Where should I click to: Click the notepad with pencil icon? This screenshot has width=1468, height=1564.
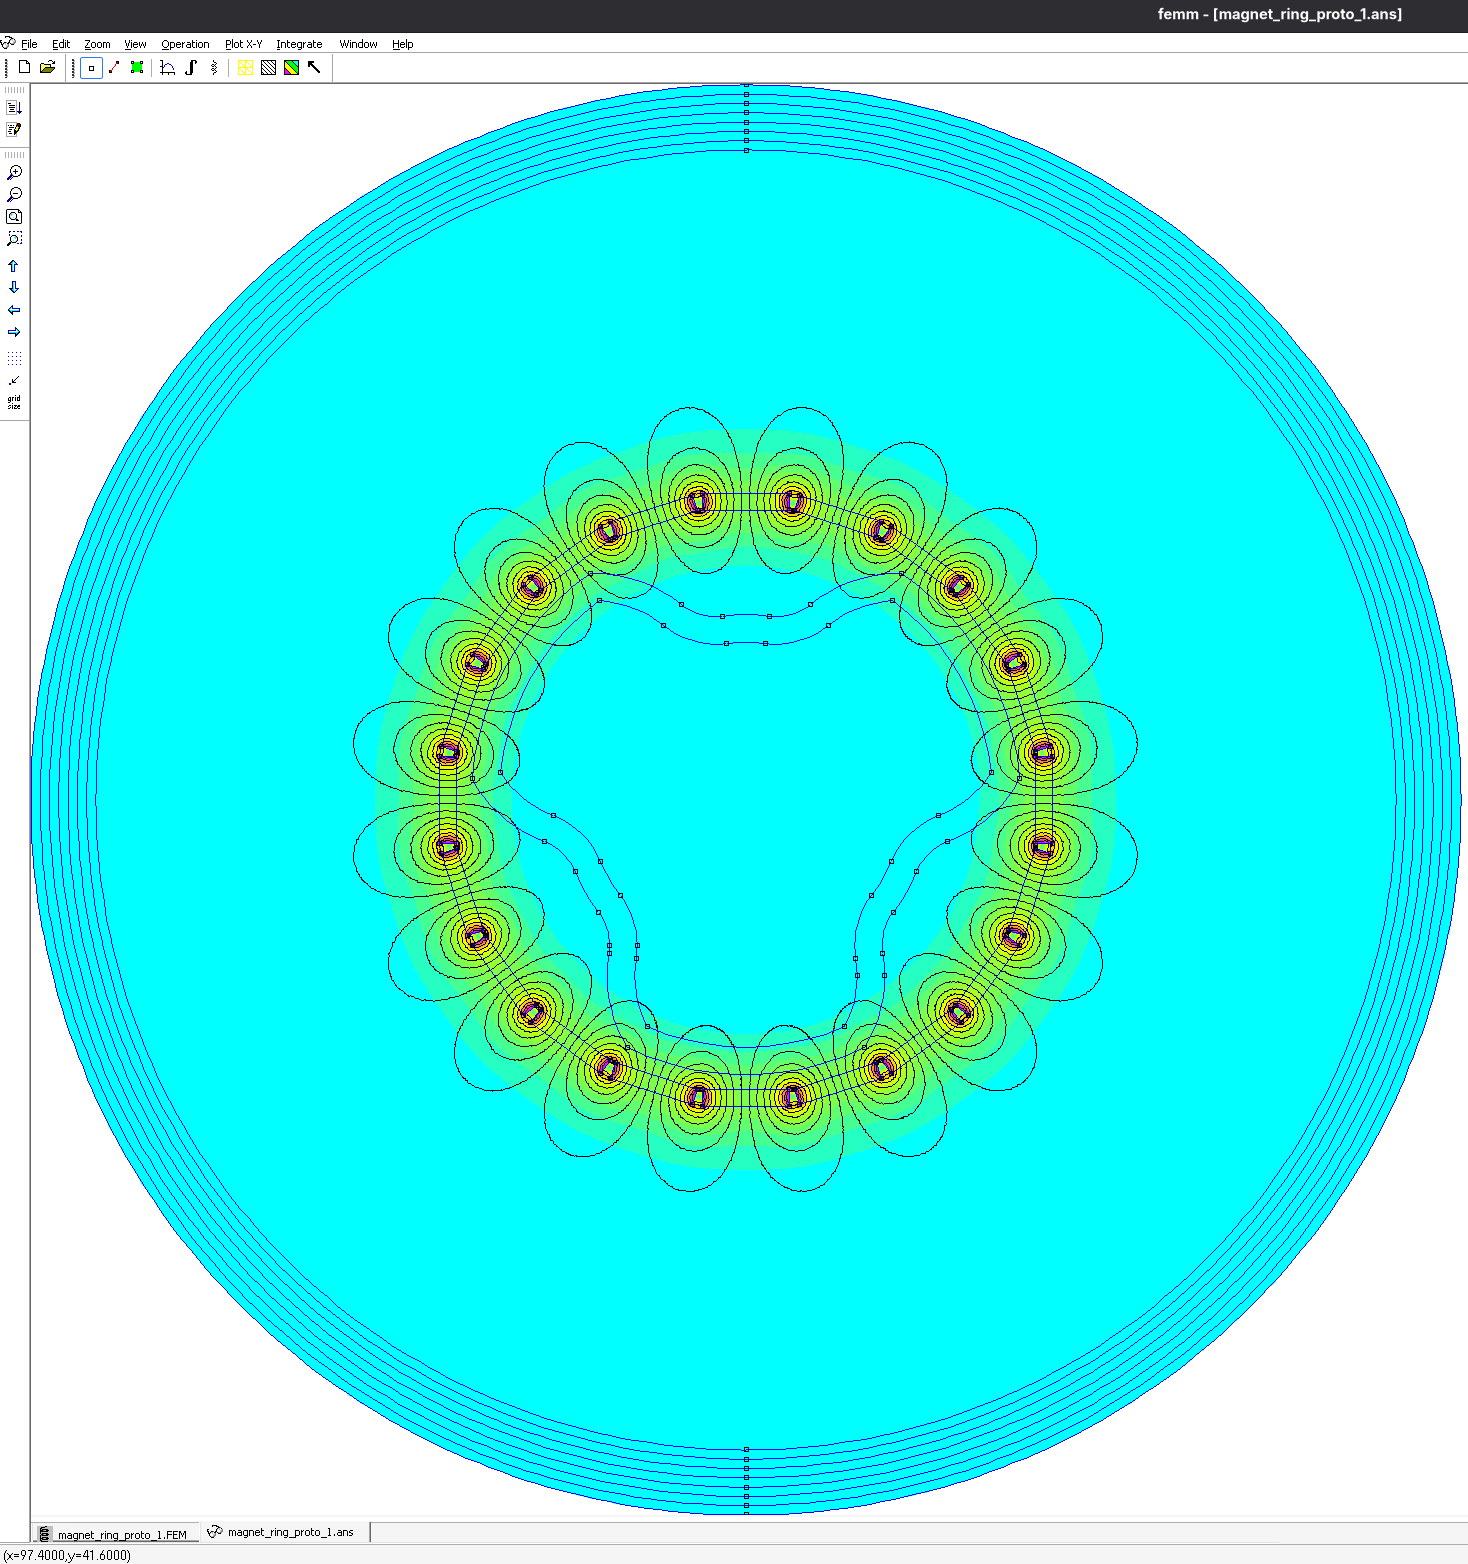point(14,130)
